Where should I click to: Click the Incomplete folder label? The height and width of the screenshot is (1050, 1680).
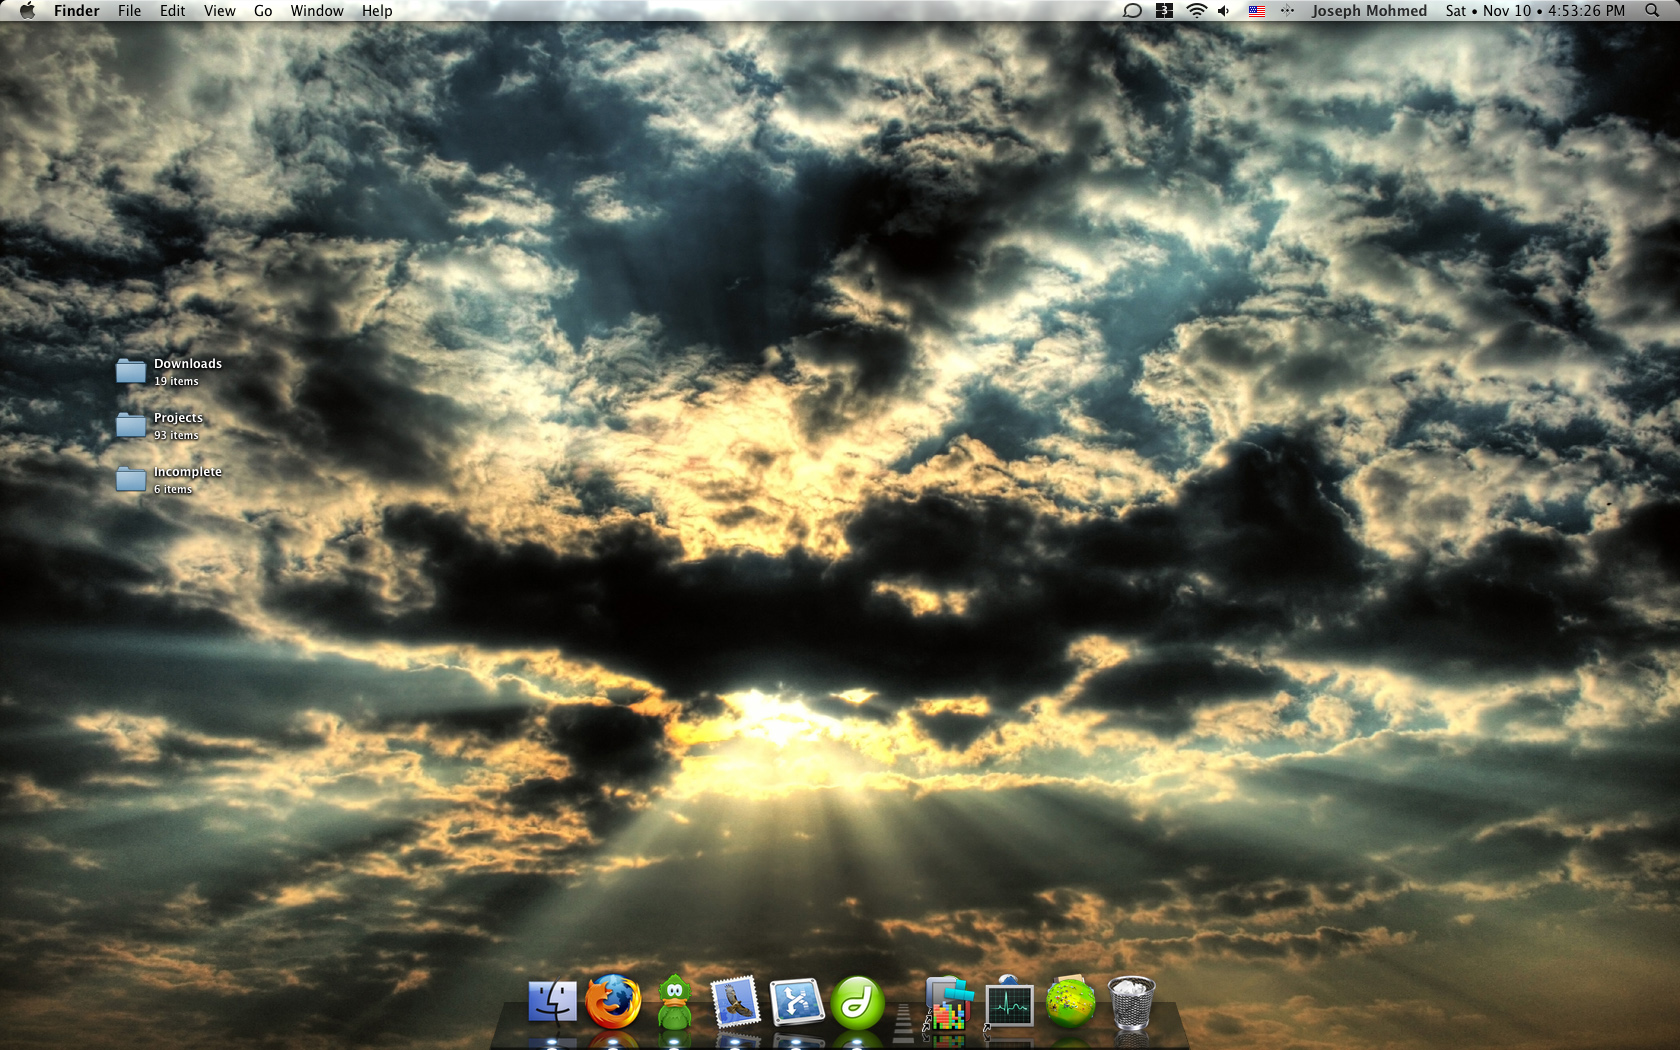click(x=188, y=472)
